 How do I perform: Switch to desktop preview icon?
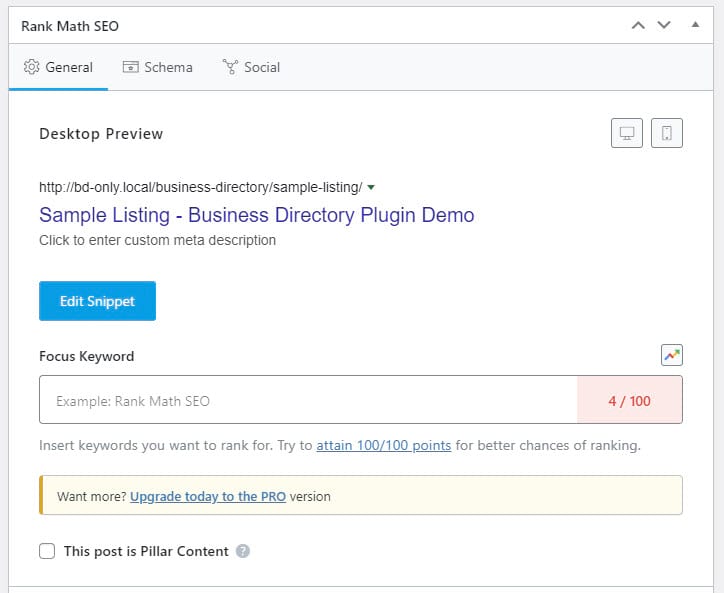pyautogui.click(x=627, y=133)
